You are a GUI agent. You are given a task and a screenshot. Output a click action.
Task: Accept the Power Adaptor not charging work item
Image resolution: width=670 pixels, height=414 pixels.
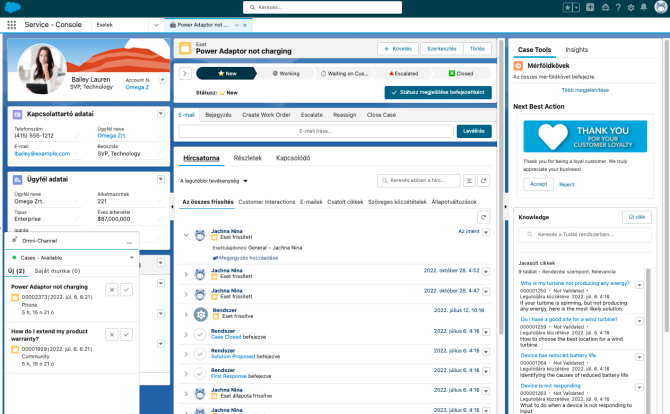(126, 288)
